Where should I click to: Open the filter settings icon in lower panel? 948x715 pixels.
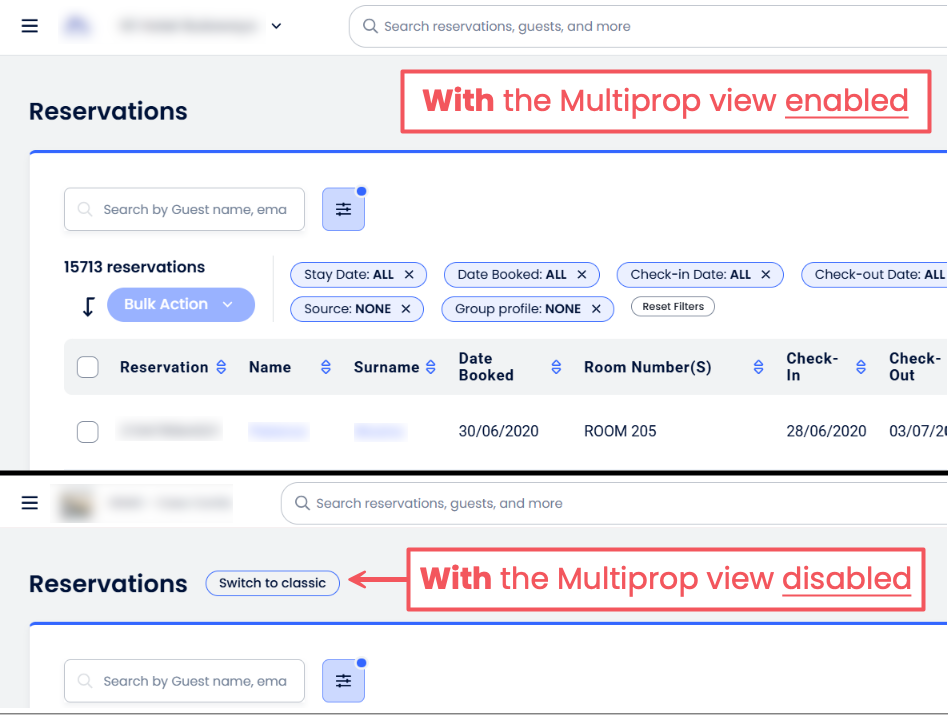[x=343, y=681]
